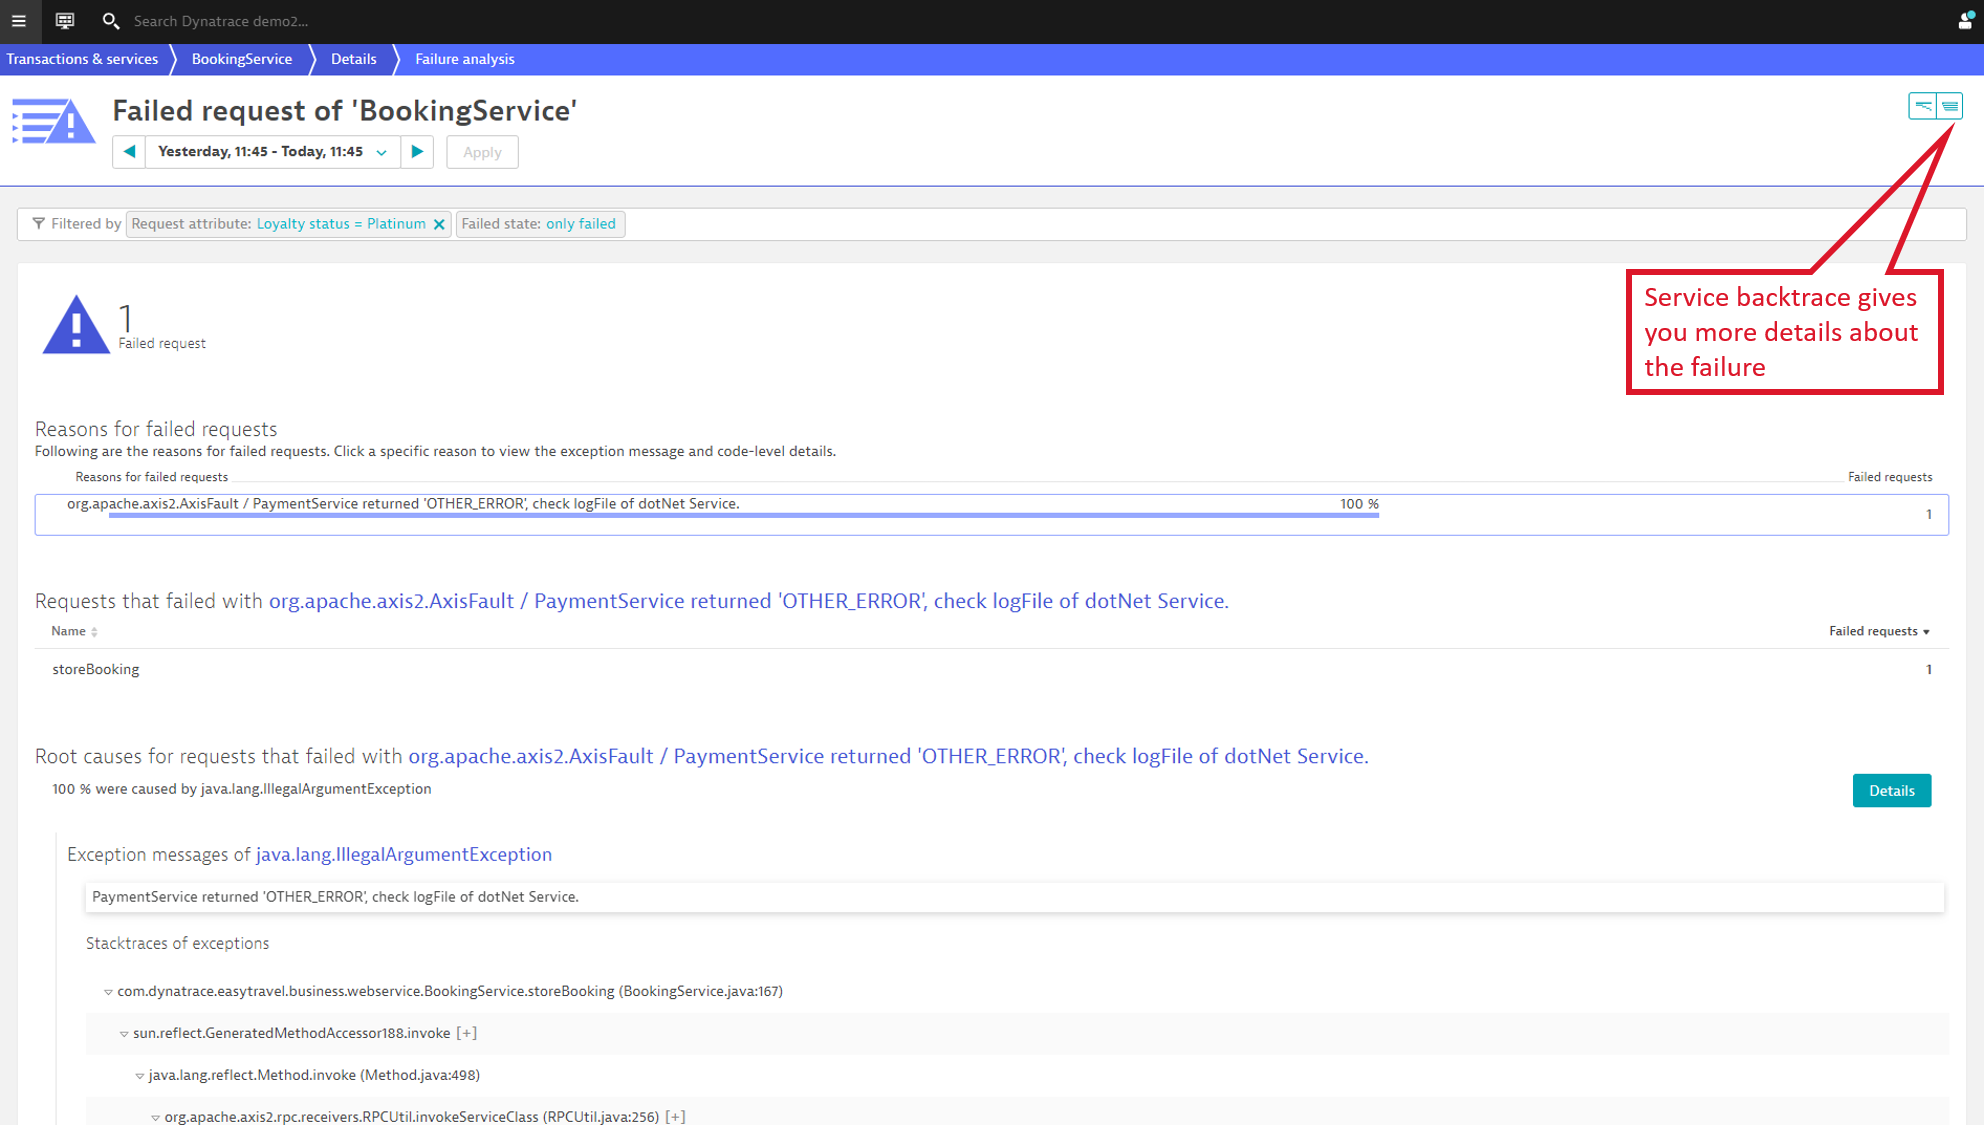Click java.lang.IllegalArgumentException exception link
The height and width of the screenshot is (1125, 1984).
(x=404, y=854)
